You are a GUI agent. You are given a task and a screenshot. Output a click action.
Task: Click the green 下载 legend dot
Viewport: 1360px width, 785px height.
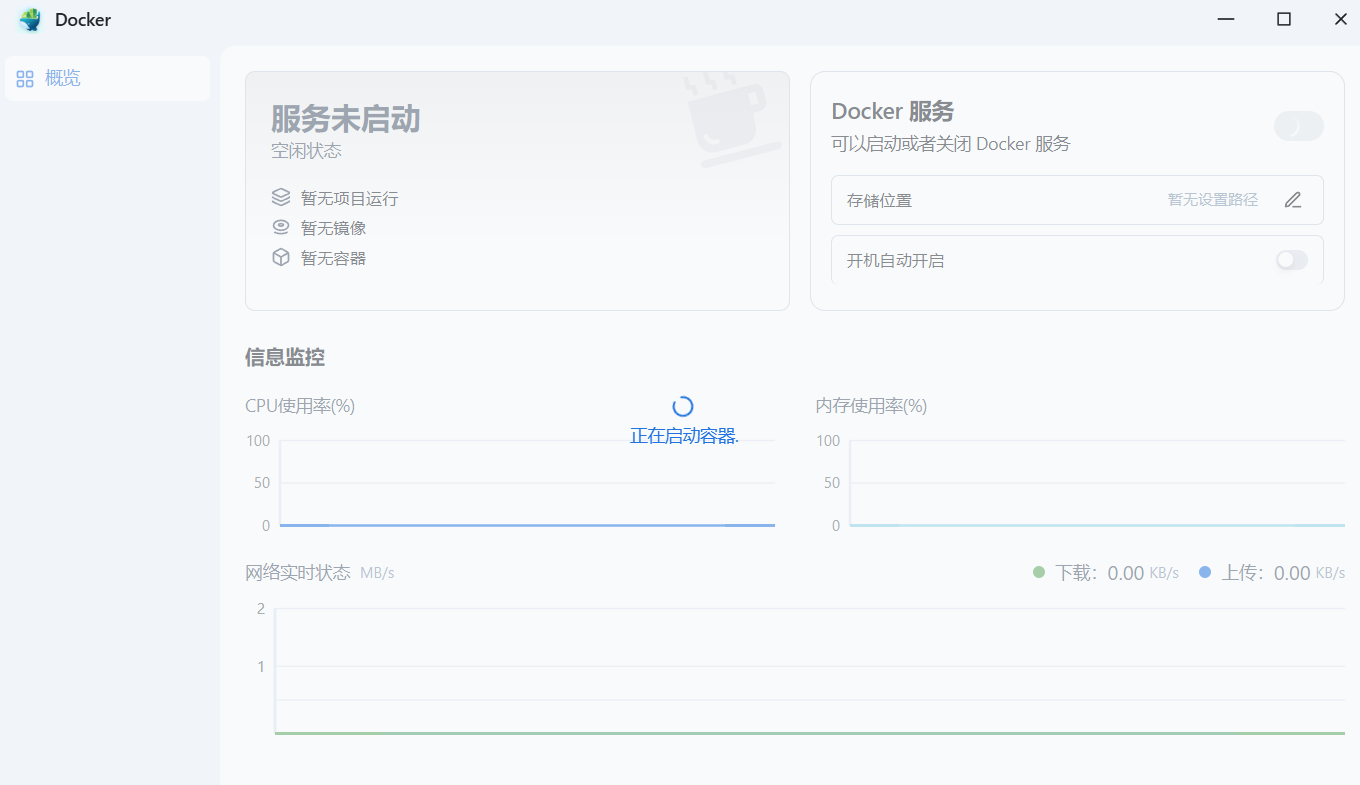[1038, 572]
